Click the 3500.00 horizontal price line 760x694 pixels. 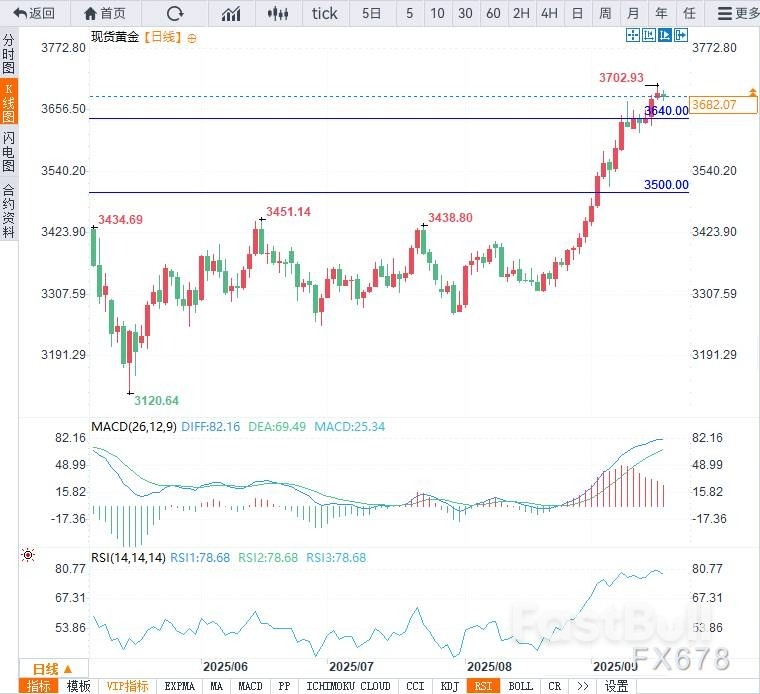click(x=360, y=192)
